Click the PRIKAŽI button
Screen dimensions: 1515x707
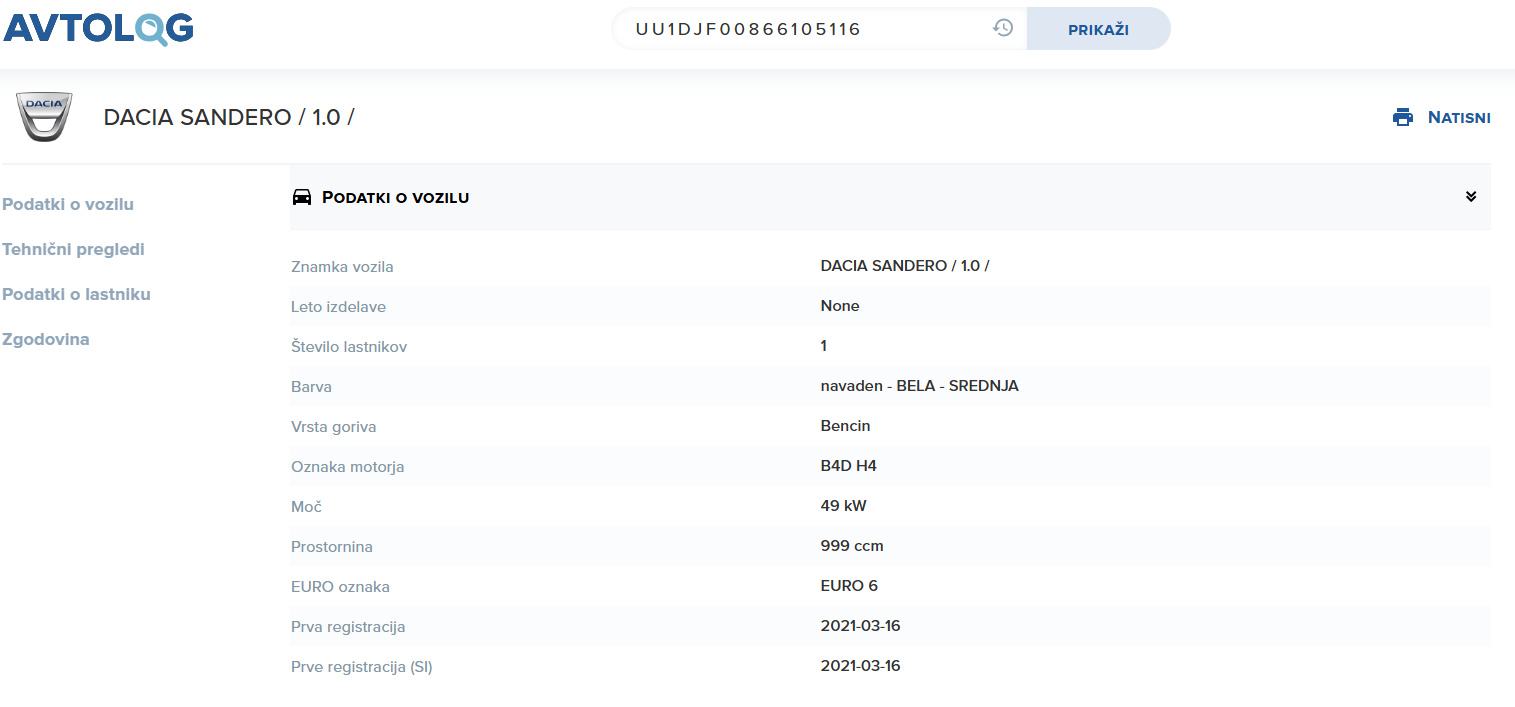click(x=1098, y=29)
